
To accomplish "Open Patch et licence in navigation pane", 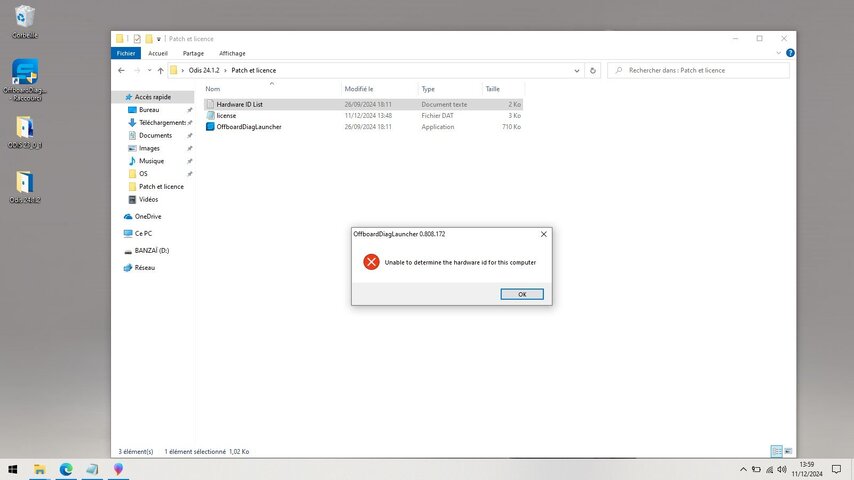I will click(x=161, y=186).
